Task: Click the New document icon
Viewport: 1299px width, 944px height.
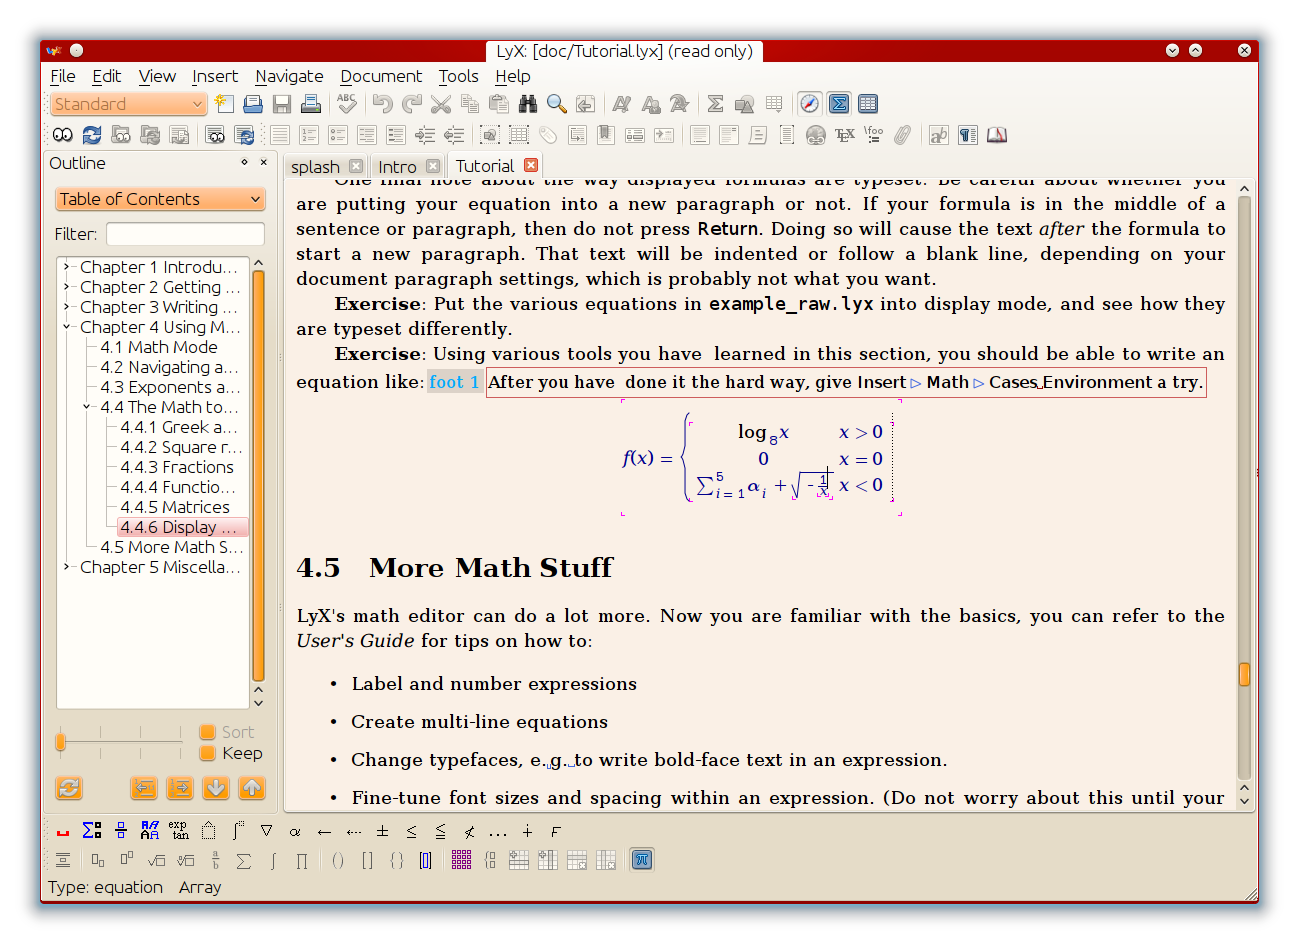Action: [x=224, y=103]
